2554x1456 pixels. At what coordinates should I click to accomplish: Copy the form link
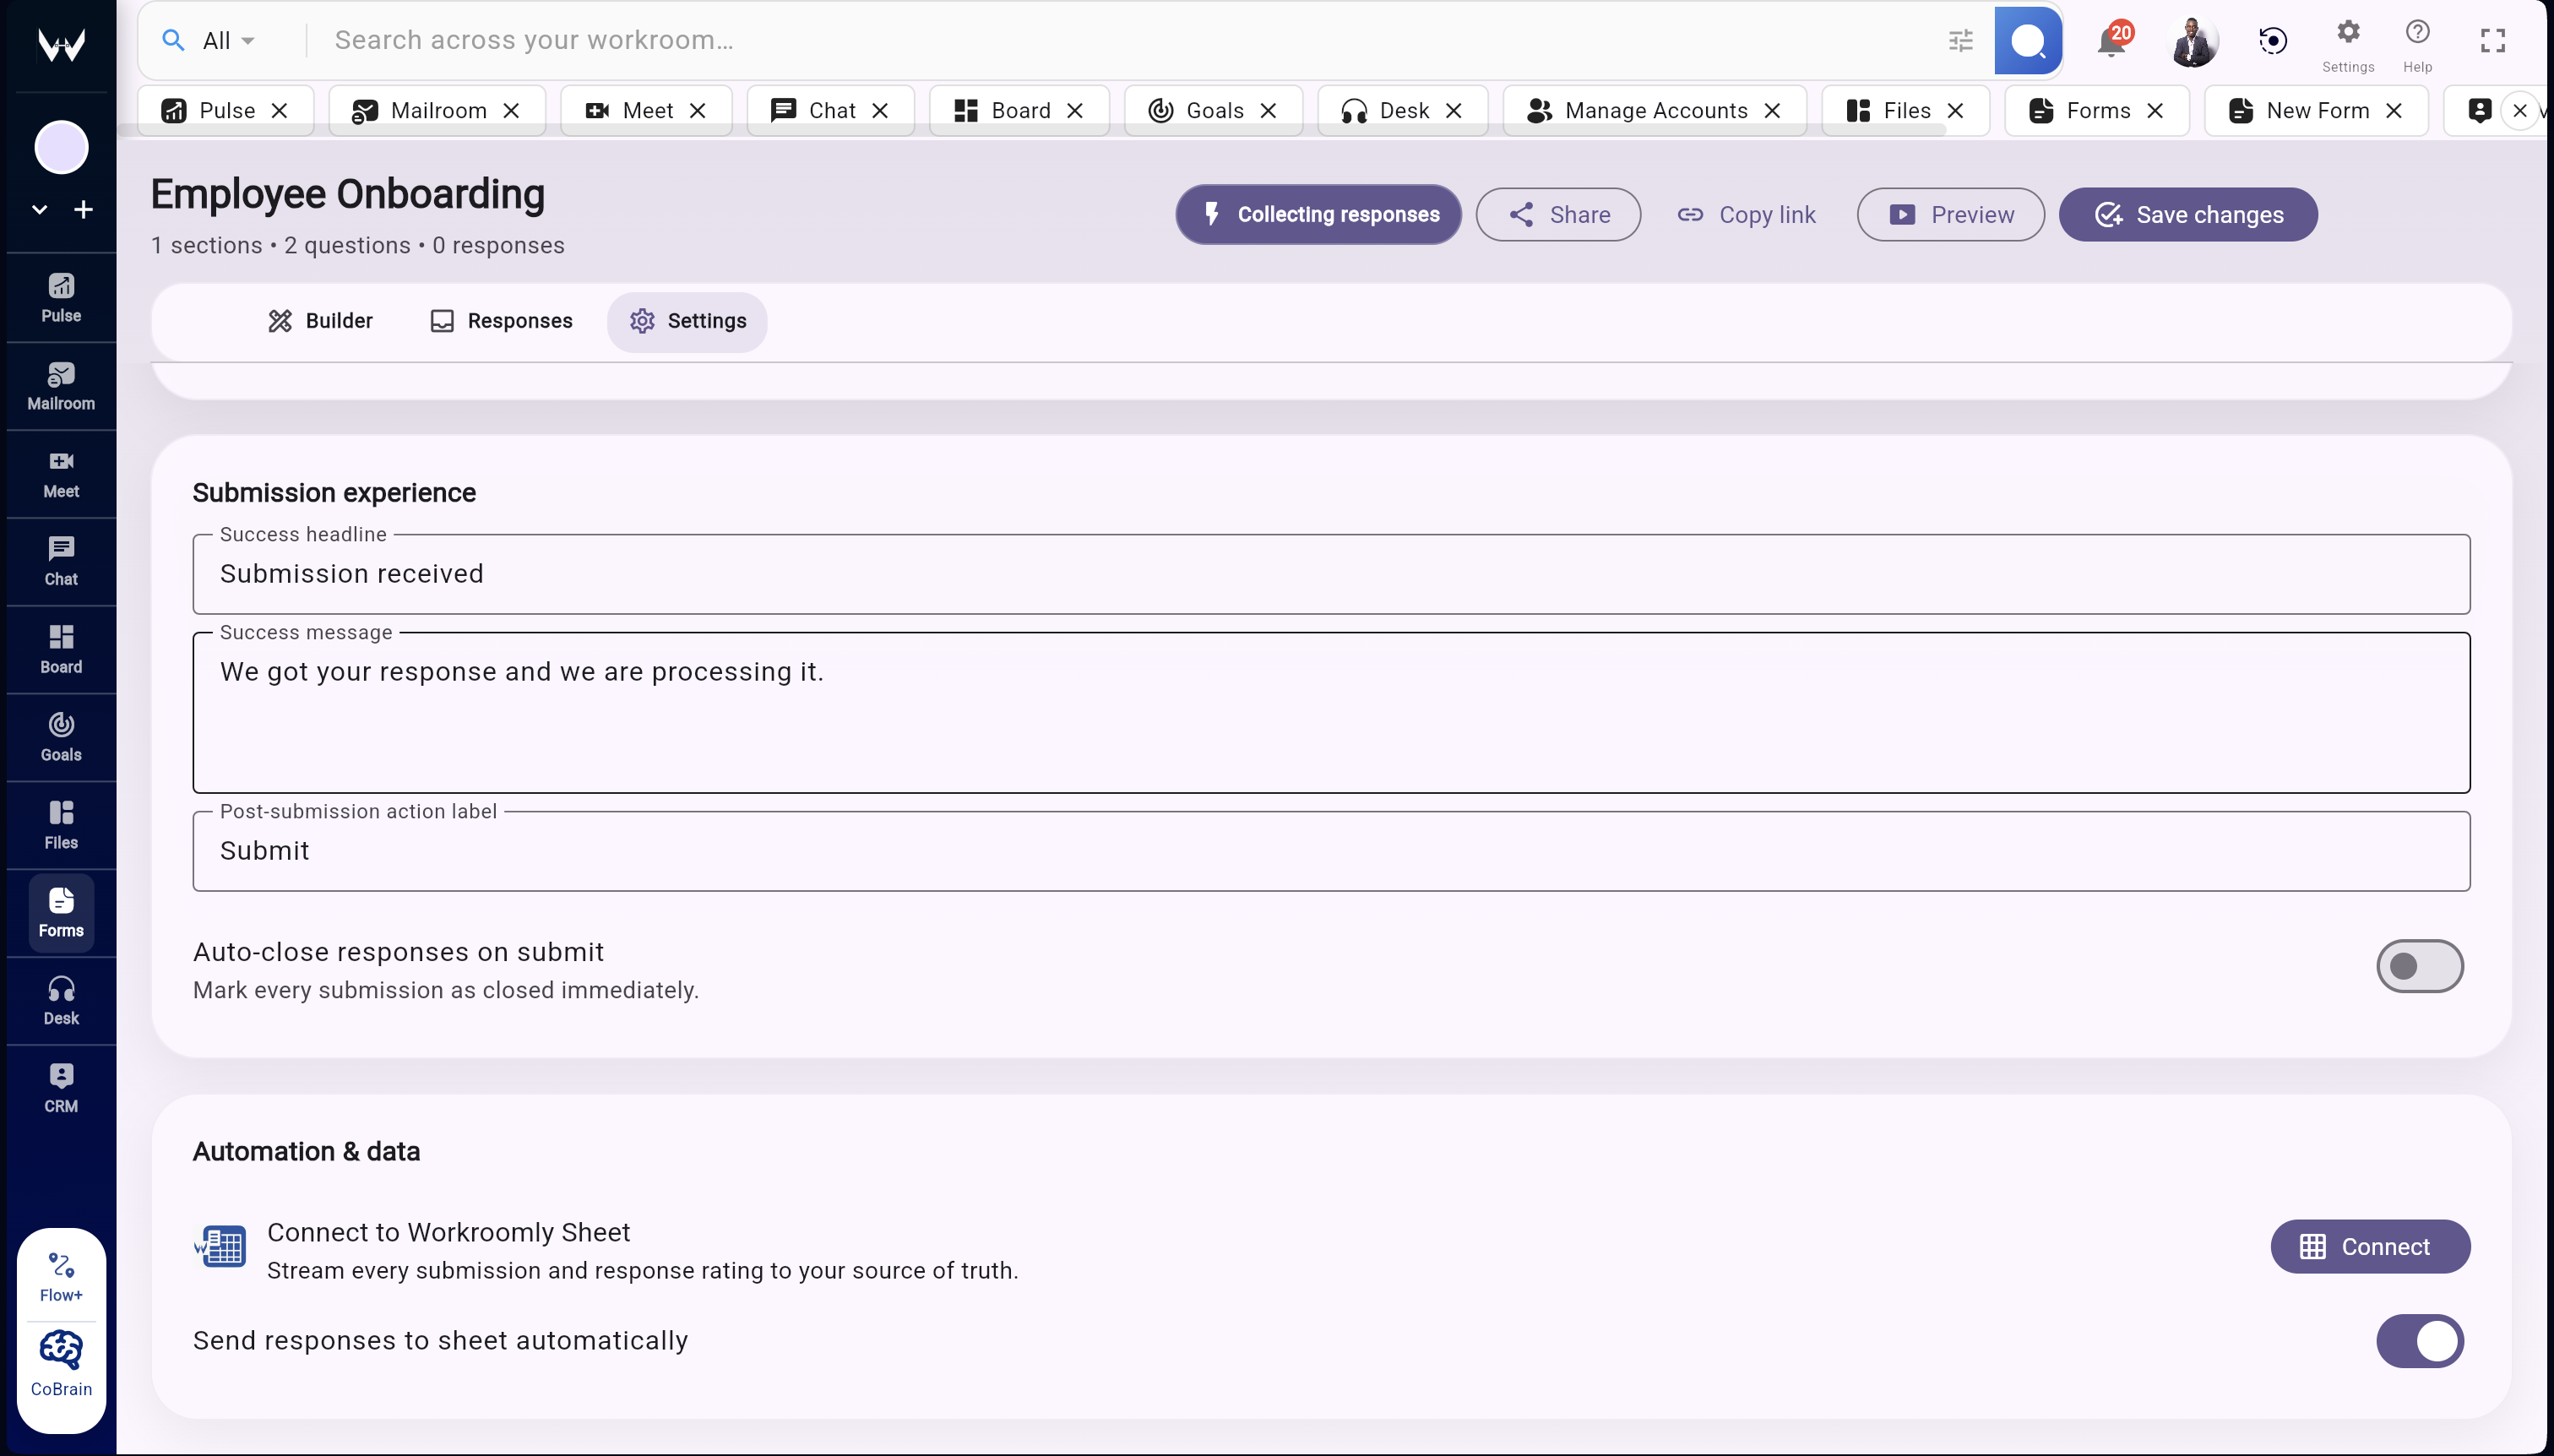click(1746, 214)
